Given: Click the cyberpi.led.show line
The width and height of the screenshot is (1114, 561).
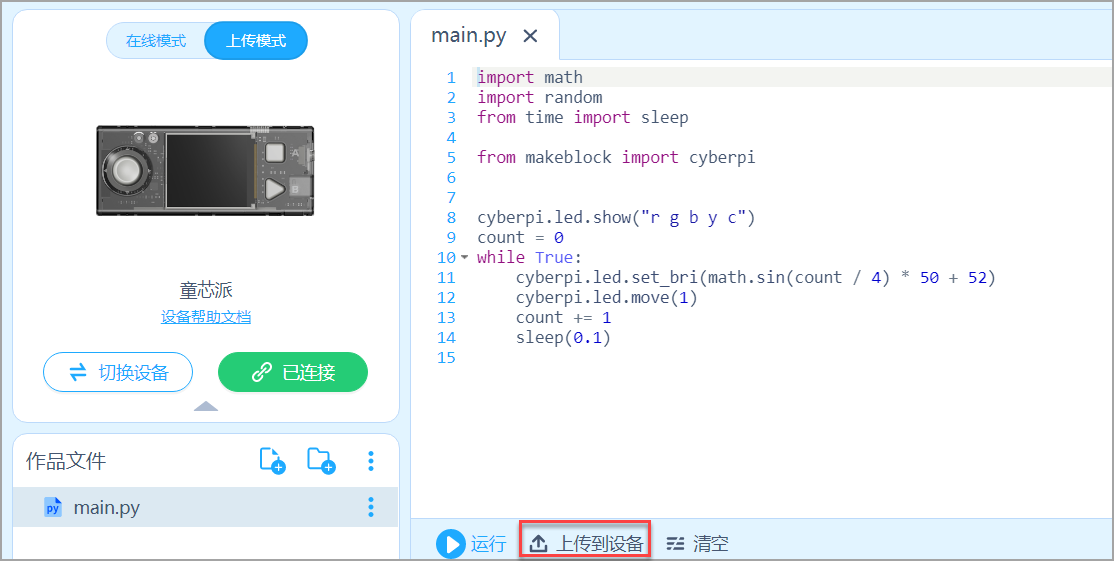Looking at the screenshot, I should click(616, 217).
